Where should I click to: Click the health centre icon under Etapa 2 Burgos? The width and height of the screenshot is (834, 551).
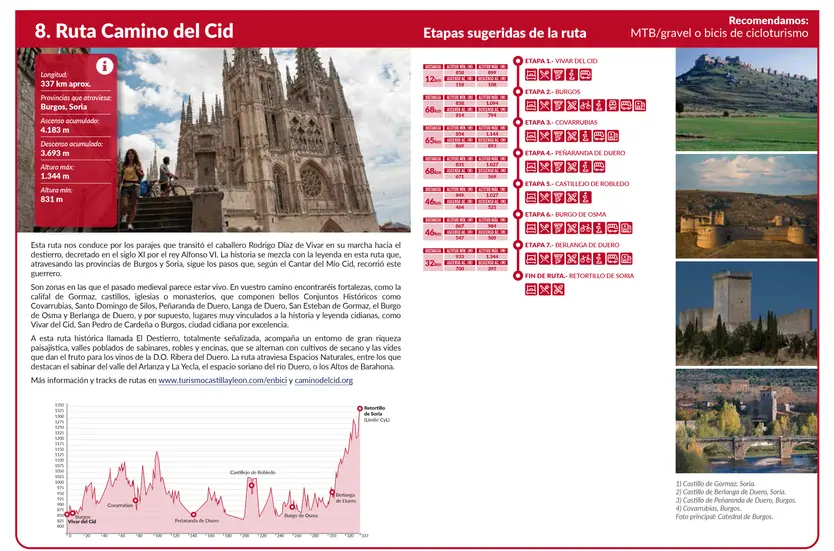640,105
